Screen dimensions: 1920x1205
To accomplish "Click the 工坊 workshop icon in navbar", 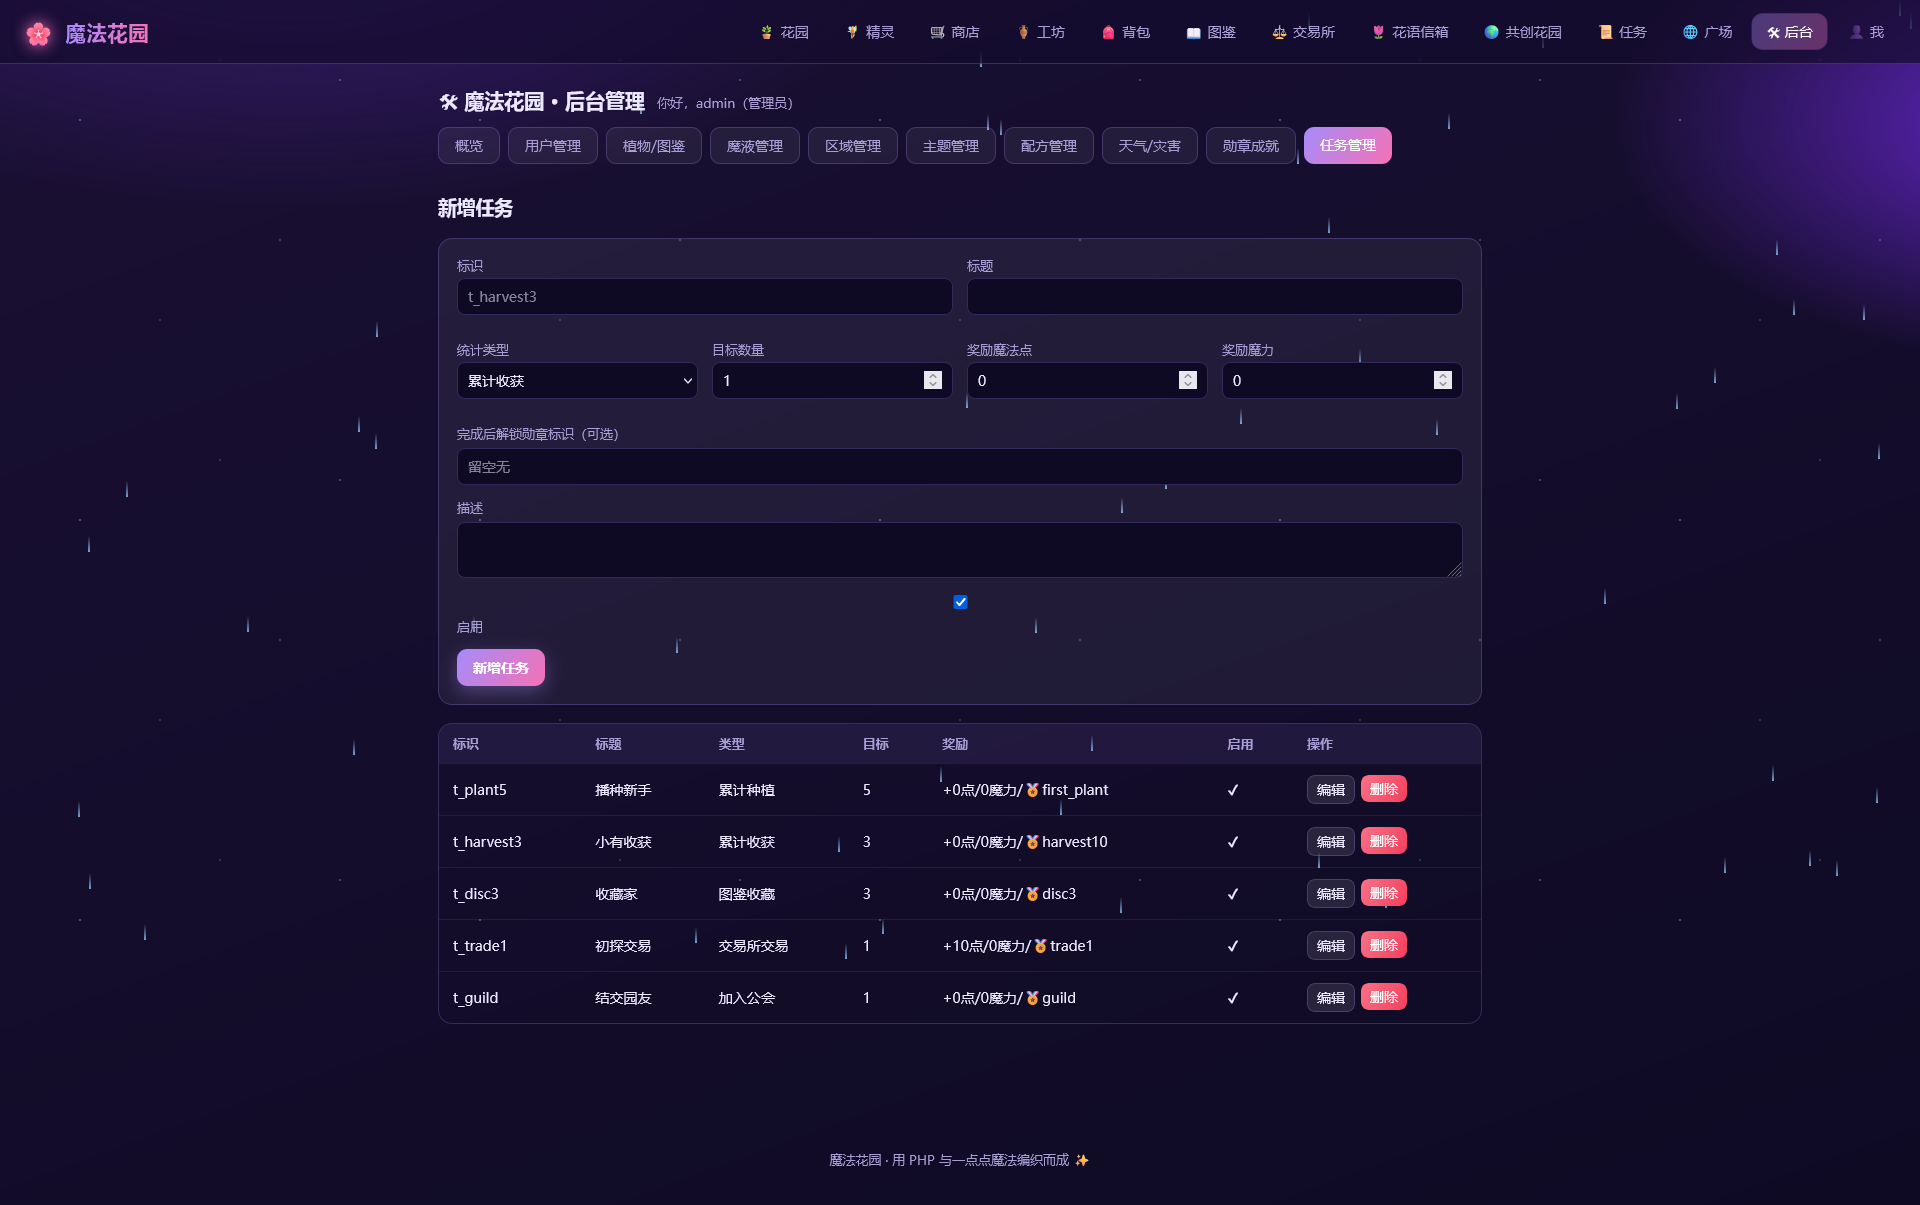I will (x=1023, y=33).
